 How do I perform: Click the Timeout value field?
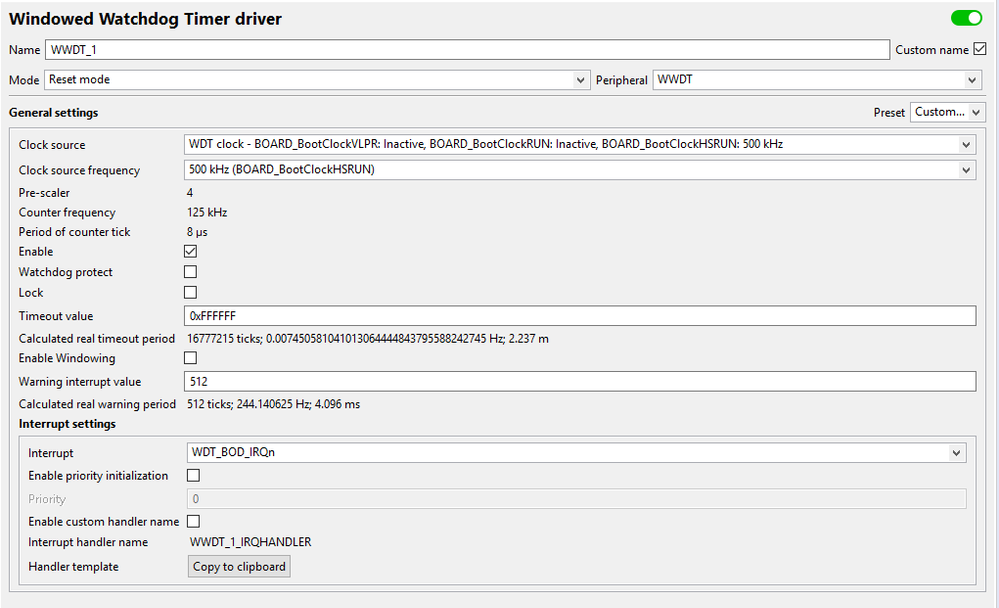tap(579, 316)
